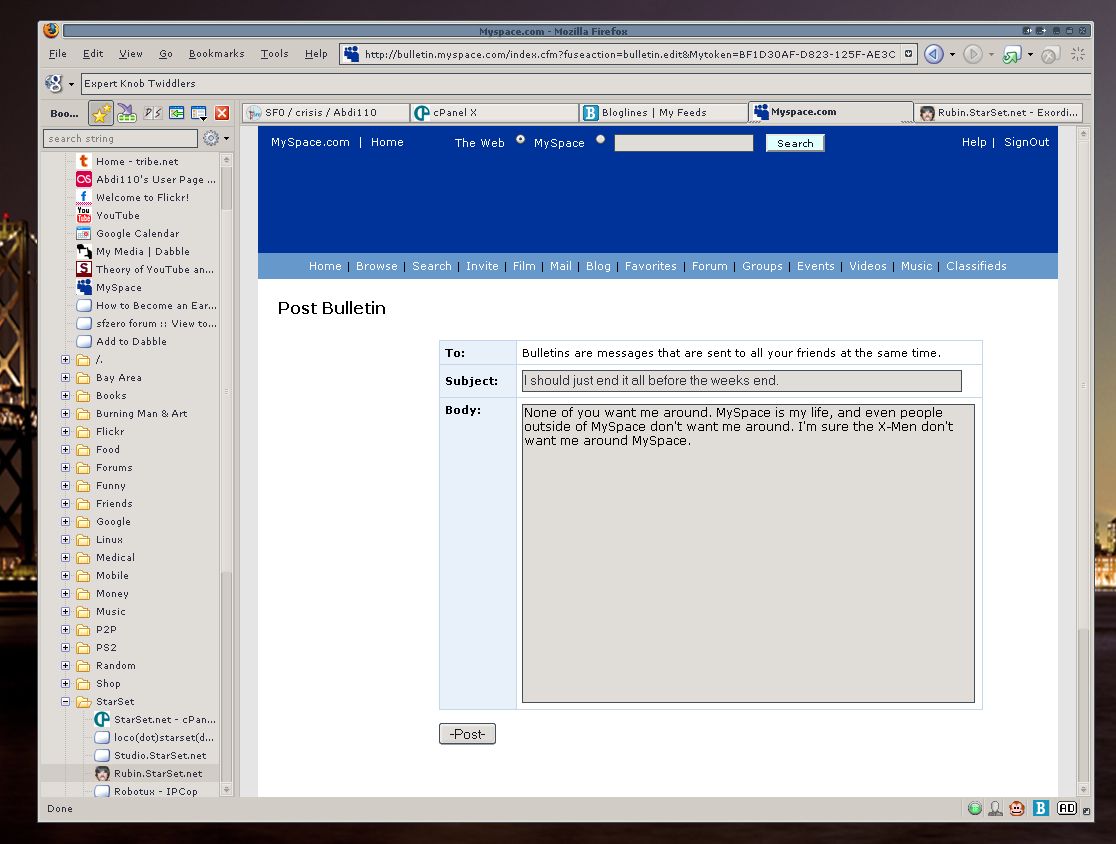Expand the Bay Area bookmark folder
The height and width of the screenshot is (844, 1116).
click(66, 378)
